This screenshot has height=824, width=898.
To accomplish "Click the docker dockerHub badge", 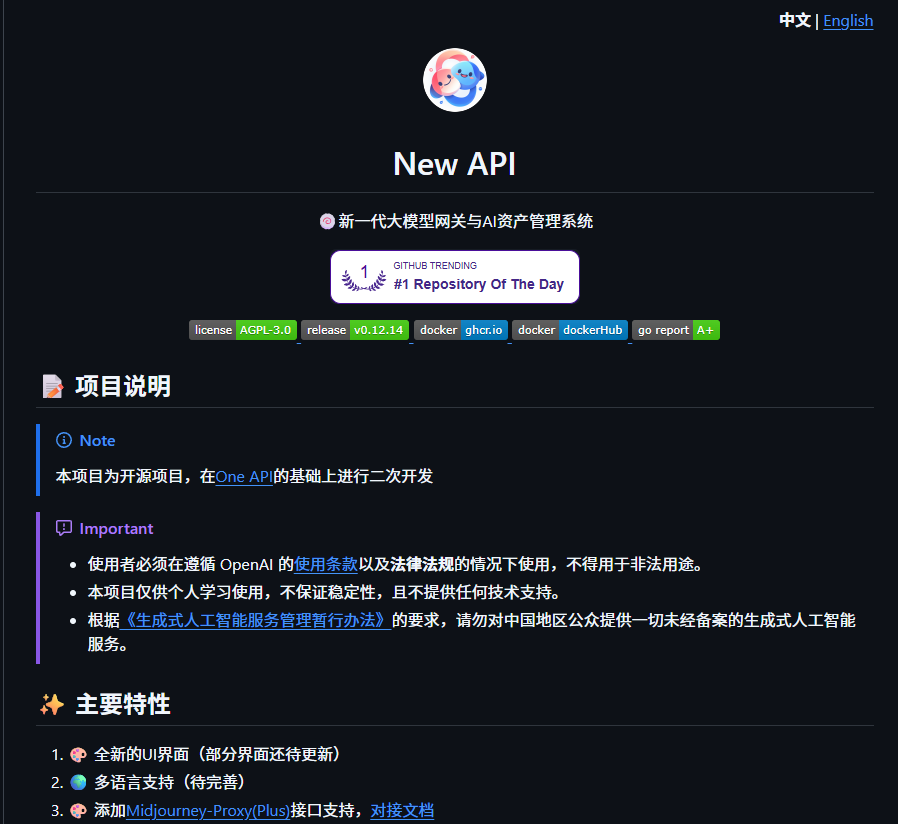I will [570, 330].
